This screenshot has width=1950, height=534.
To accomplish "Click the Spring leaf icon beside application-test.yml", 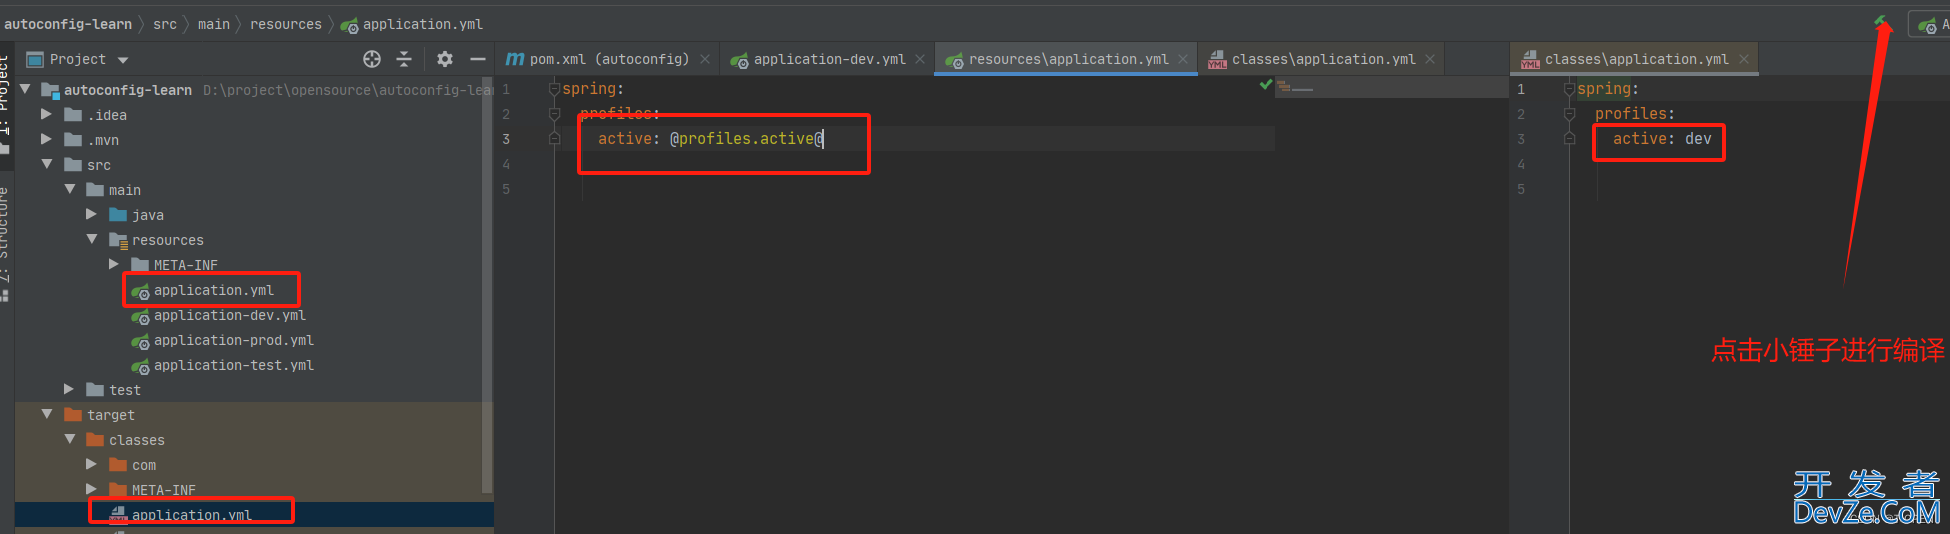I will click(x=140, y=366).
